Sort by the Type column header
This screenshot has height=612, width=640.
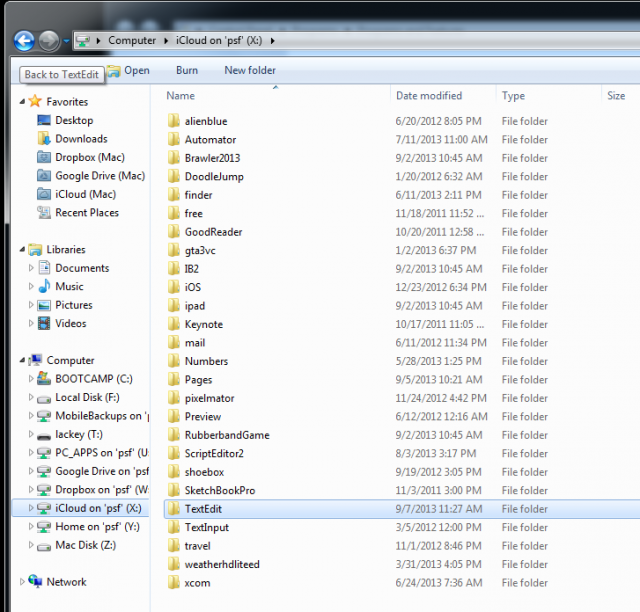point(513,96)
